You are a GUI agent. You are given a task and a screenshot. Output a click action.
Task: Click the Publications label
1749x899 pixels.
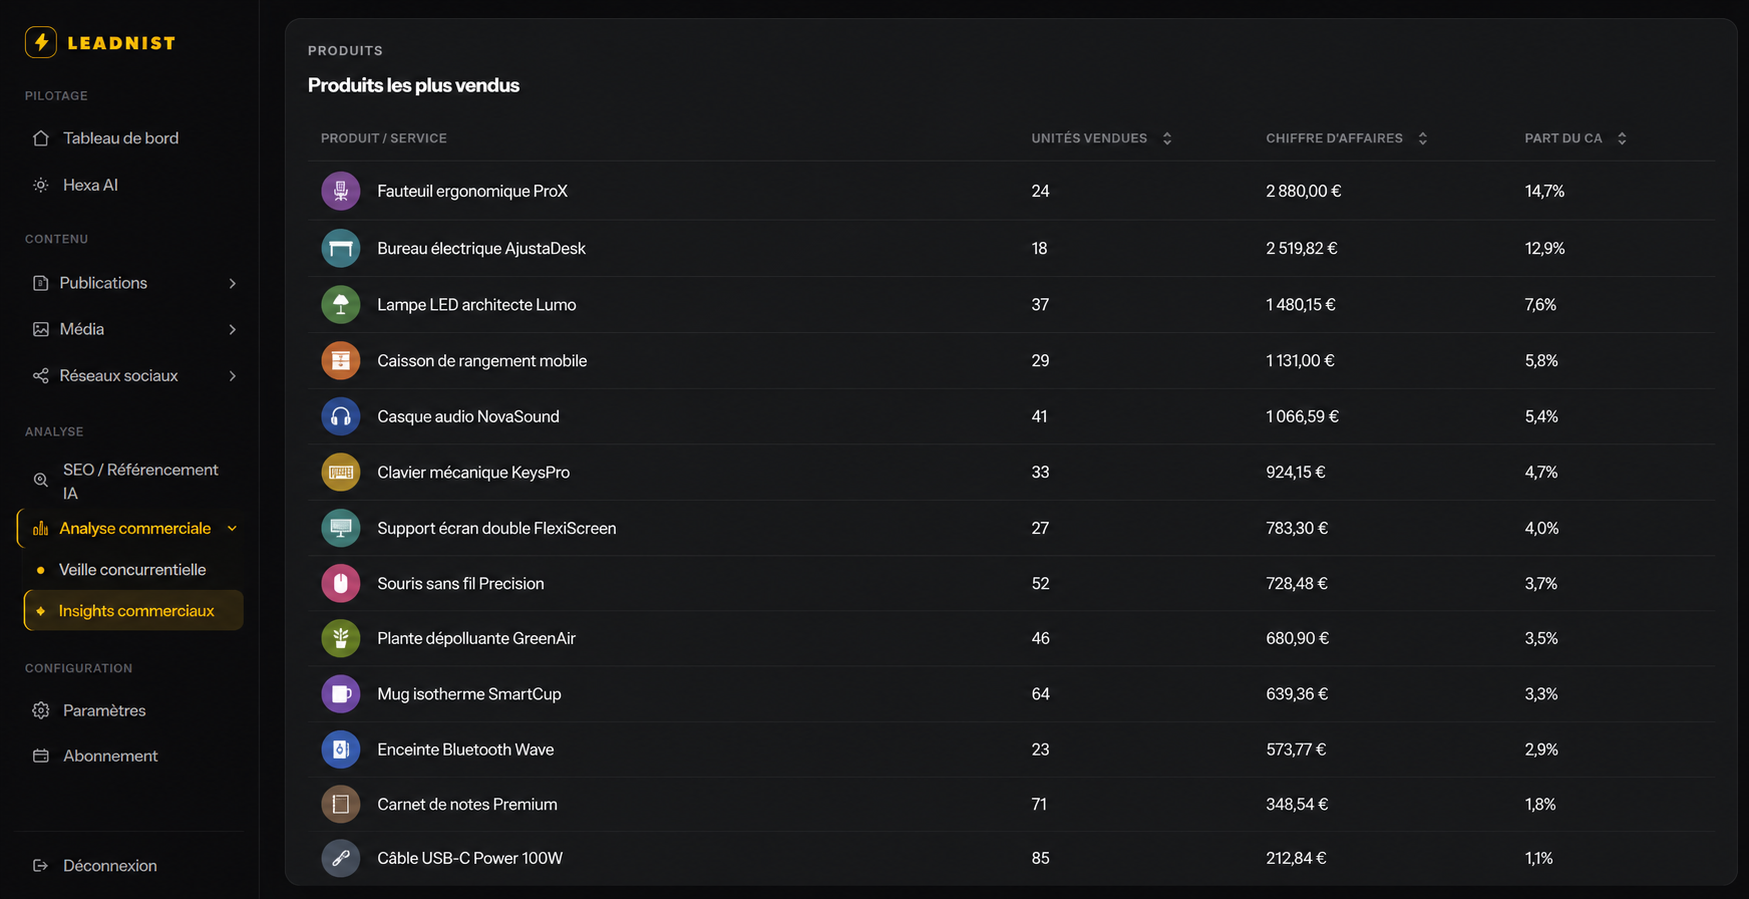pyautogui.click(x=103, y=283)
